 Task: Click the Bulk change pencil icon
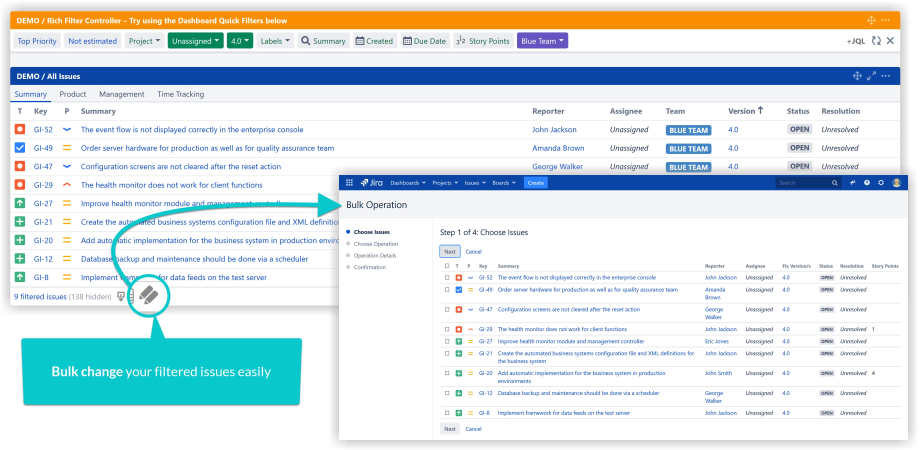pyautogui.click(x=147, y=296)
